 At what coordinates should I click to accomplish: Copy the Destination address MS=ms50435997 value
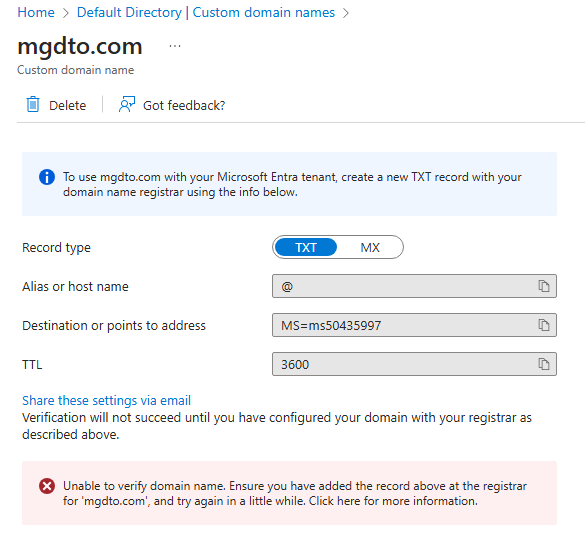click(544, 325)
